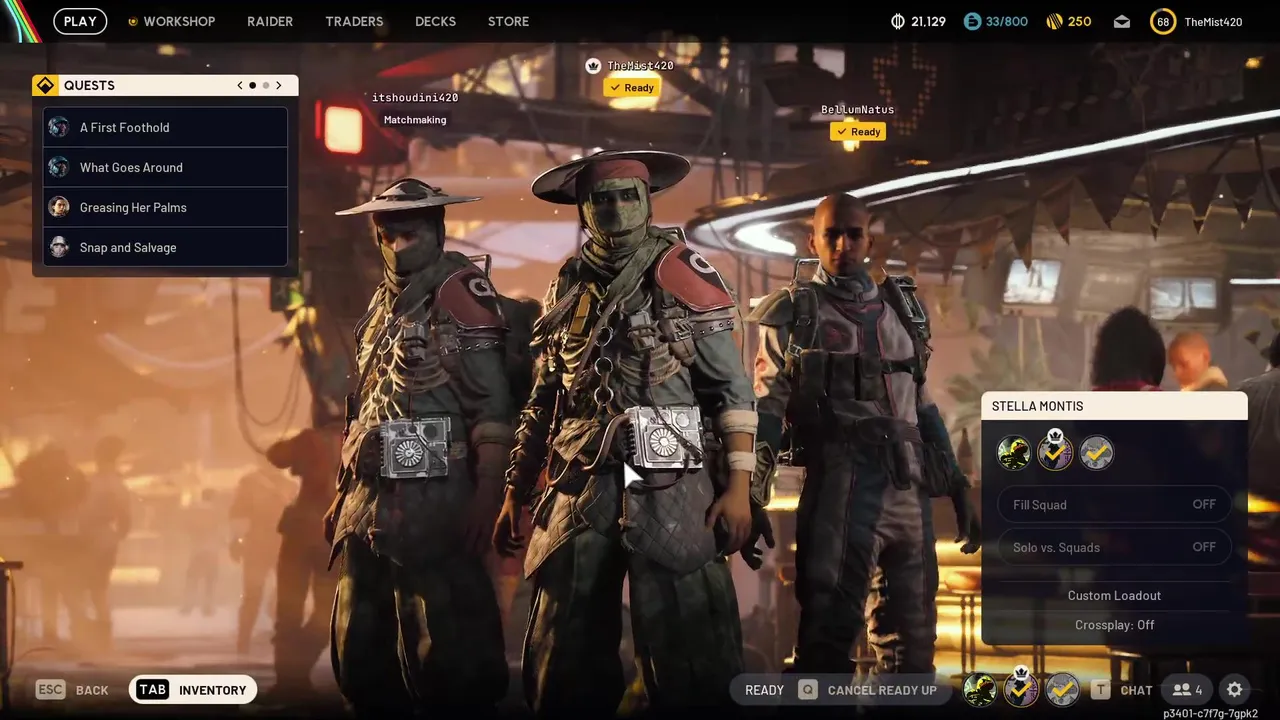Click the third squad avatar in Stella Montis panel
Viewport: 1280px width, 720px height.
pyautogui.click(x=1096, y=453)
